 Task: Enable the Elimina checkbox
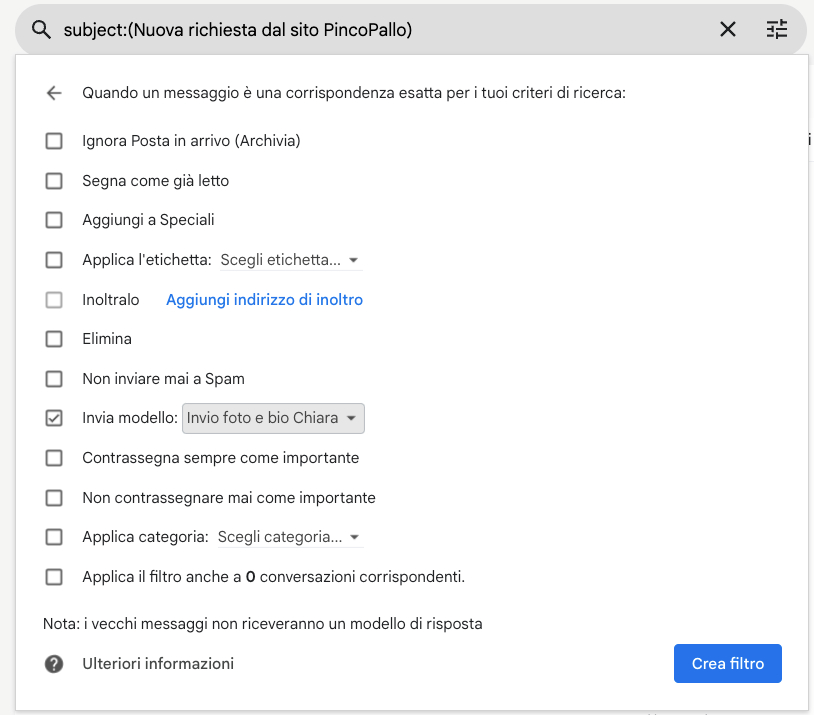click(54, 339)
